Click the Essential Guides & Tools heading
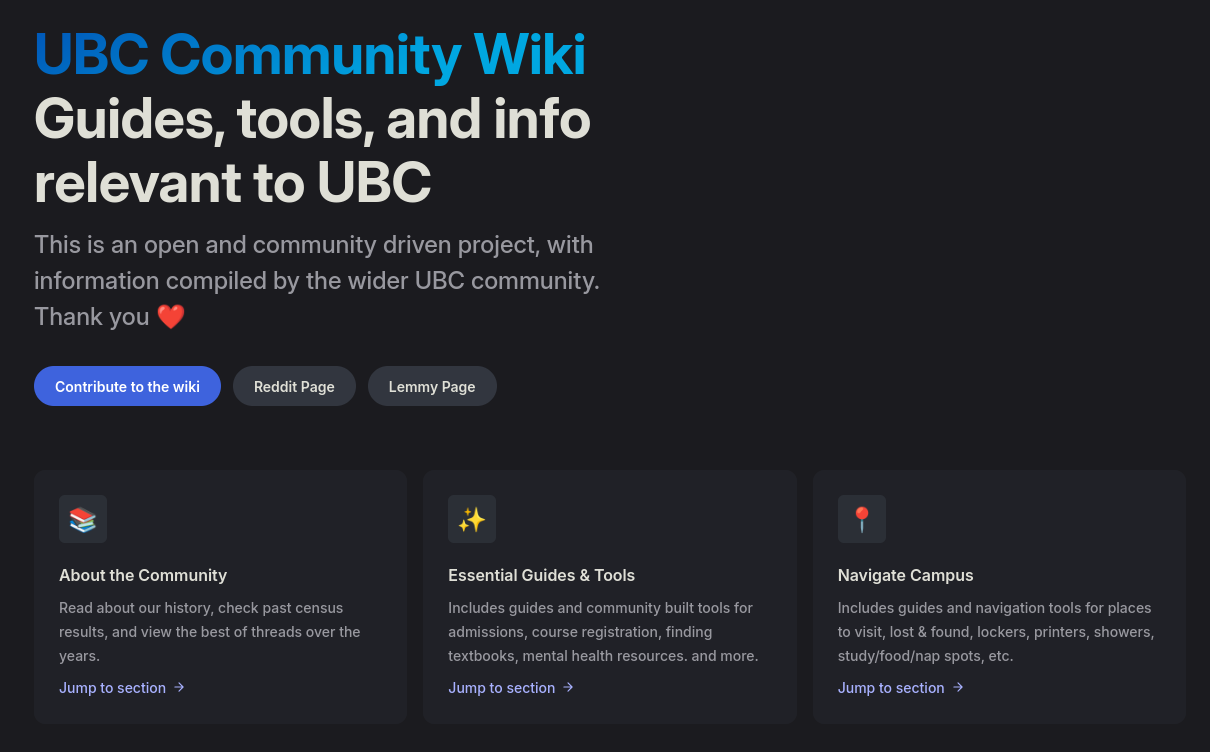This screenshot has width=1210, height=752. (542, 575)
